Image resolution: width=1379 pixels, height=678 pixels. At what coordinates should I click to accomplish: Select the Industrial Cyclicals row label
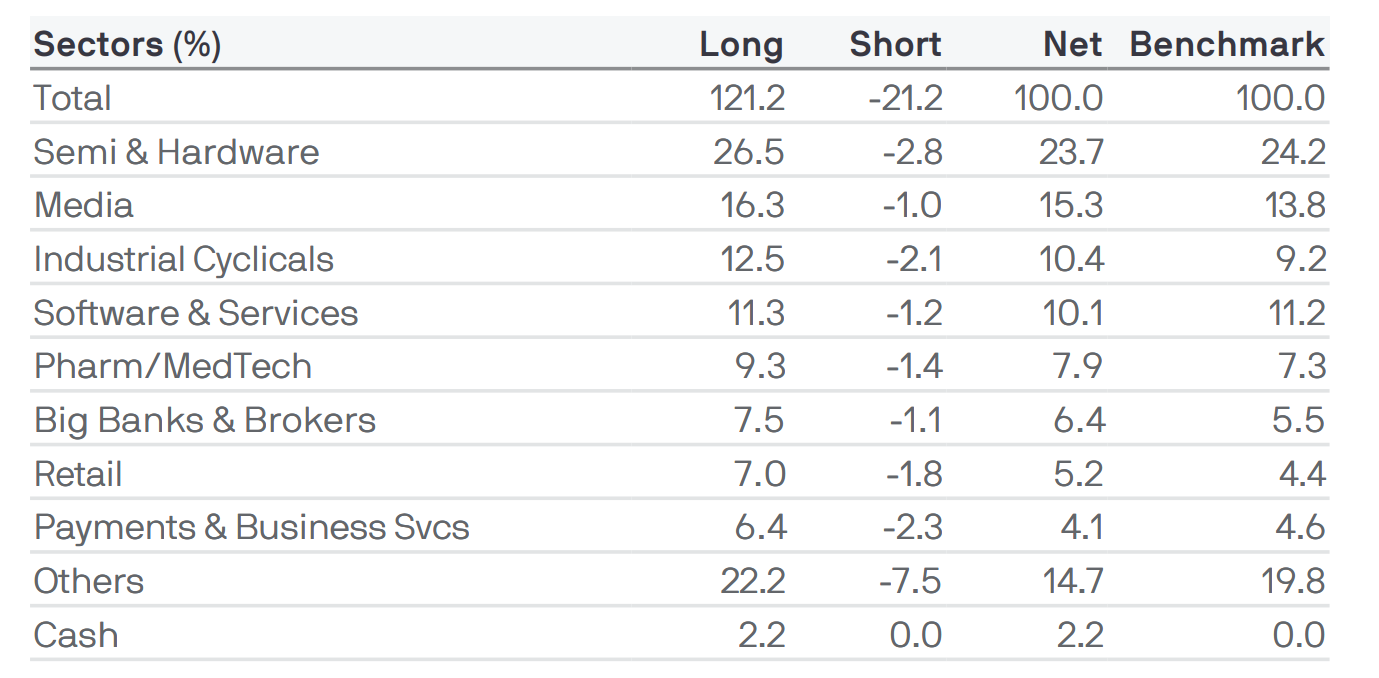(x=183, y=259)
